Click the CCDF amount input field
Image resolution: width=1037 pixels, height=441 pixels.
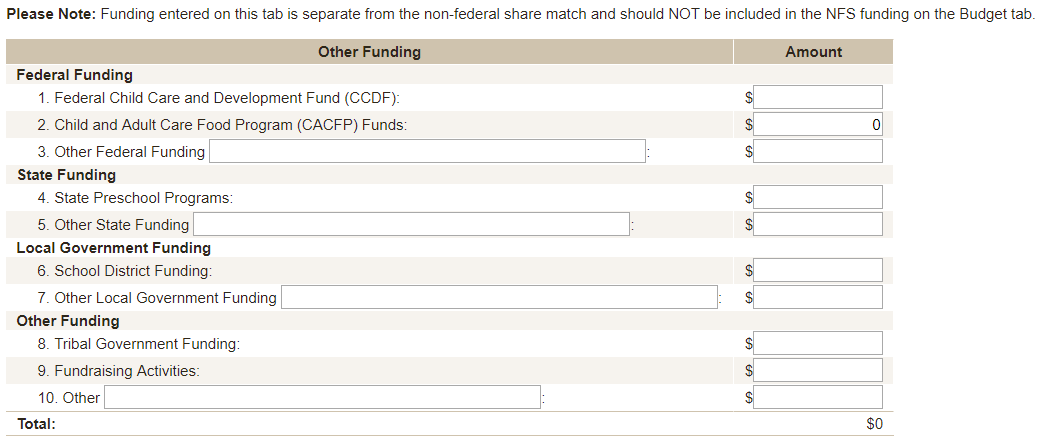click(x=818, y=97)
